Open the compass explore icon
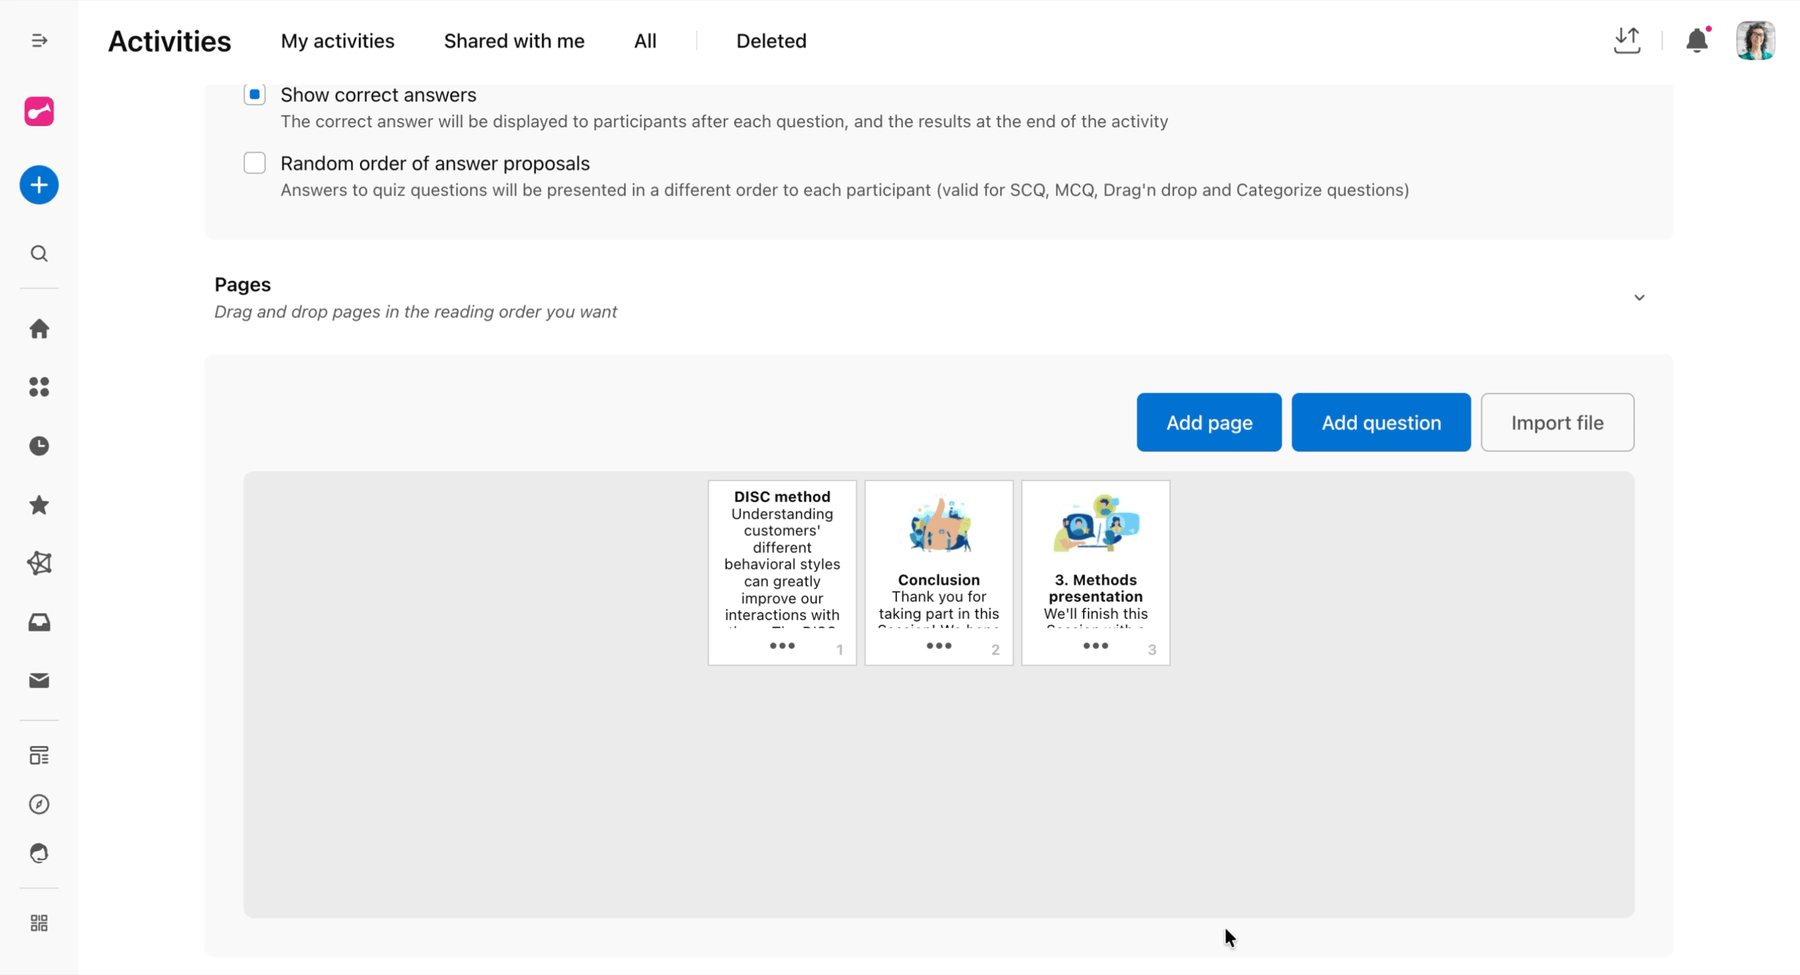Screen dimensions: 1800x975 pos(39,804)
